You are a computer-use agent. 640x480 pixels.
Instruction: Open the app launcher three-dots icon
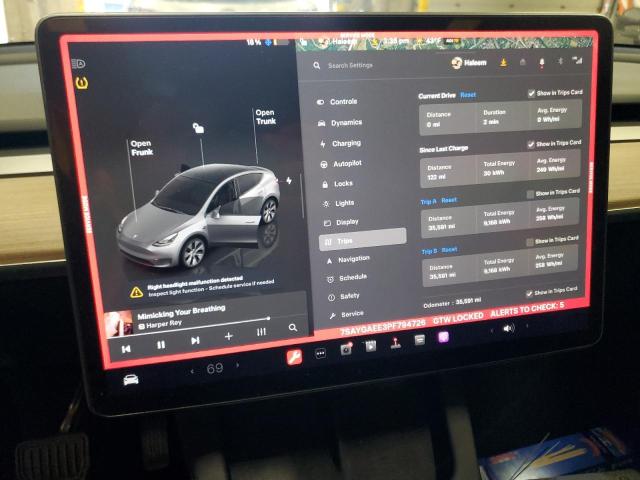(321, 353)
